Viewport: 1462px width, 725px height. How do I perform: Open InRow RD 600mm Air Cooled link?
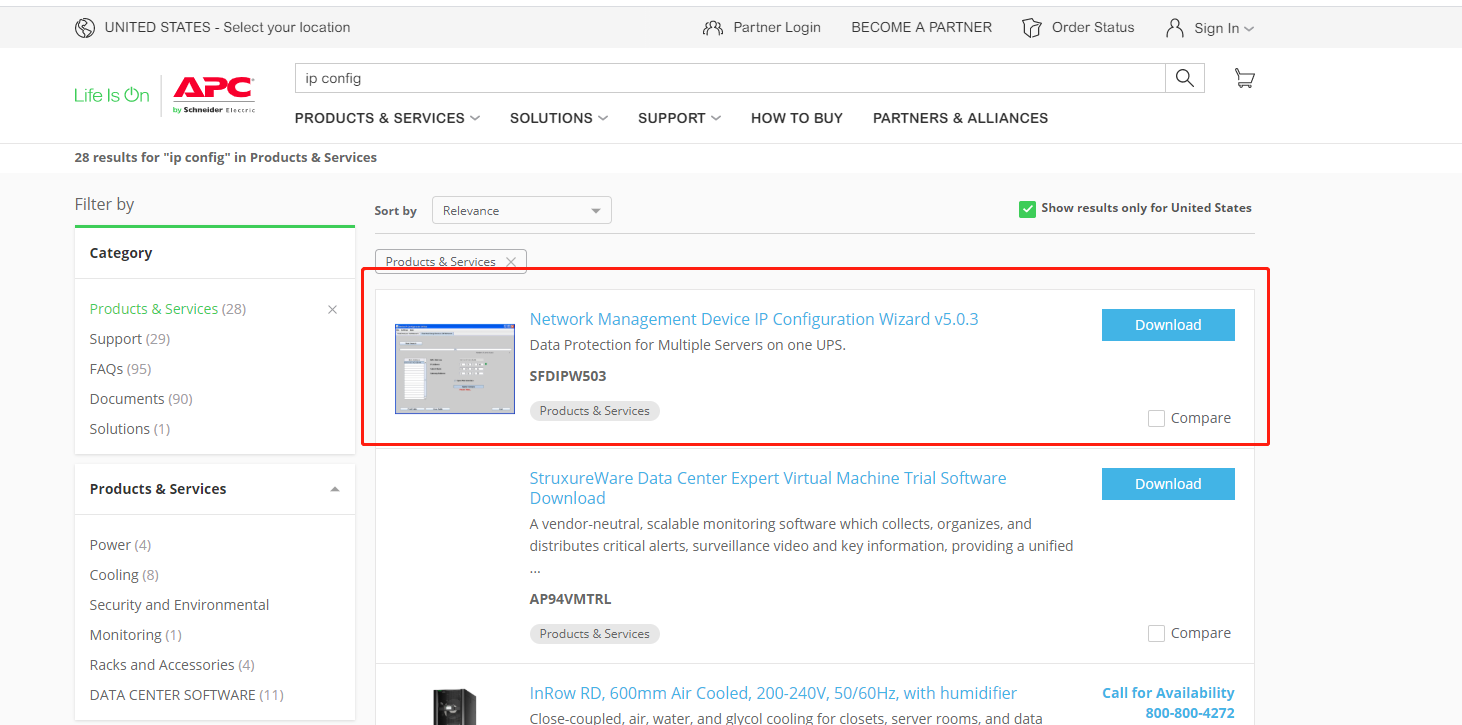(x=773, y=693)
